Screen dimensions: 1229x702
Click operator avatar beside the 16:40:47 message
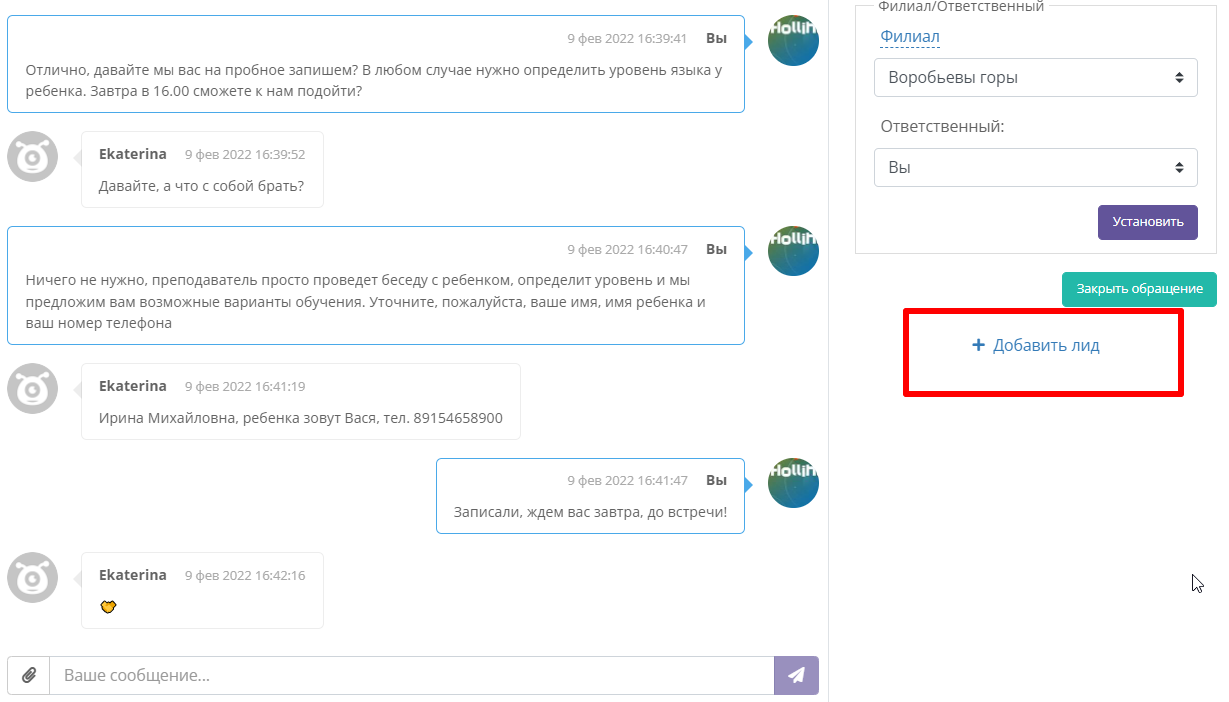pyautogui.click(x=793, y=251)
